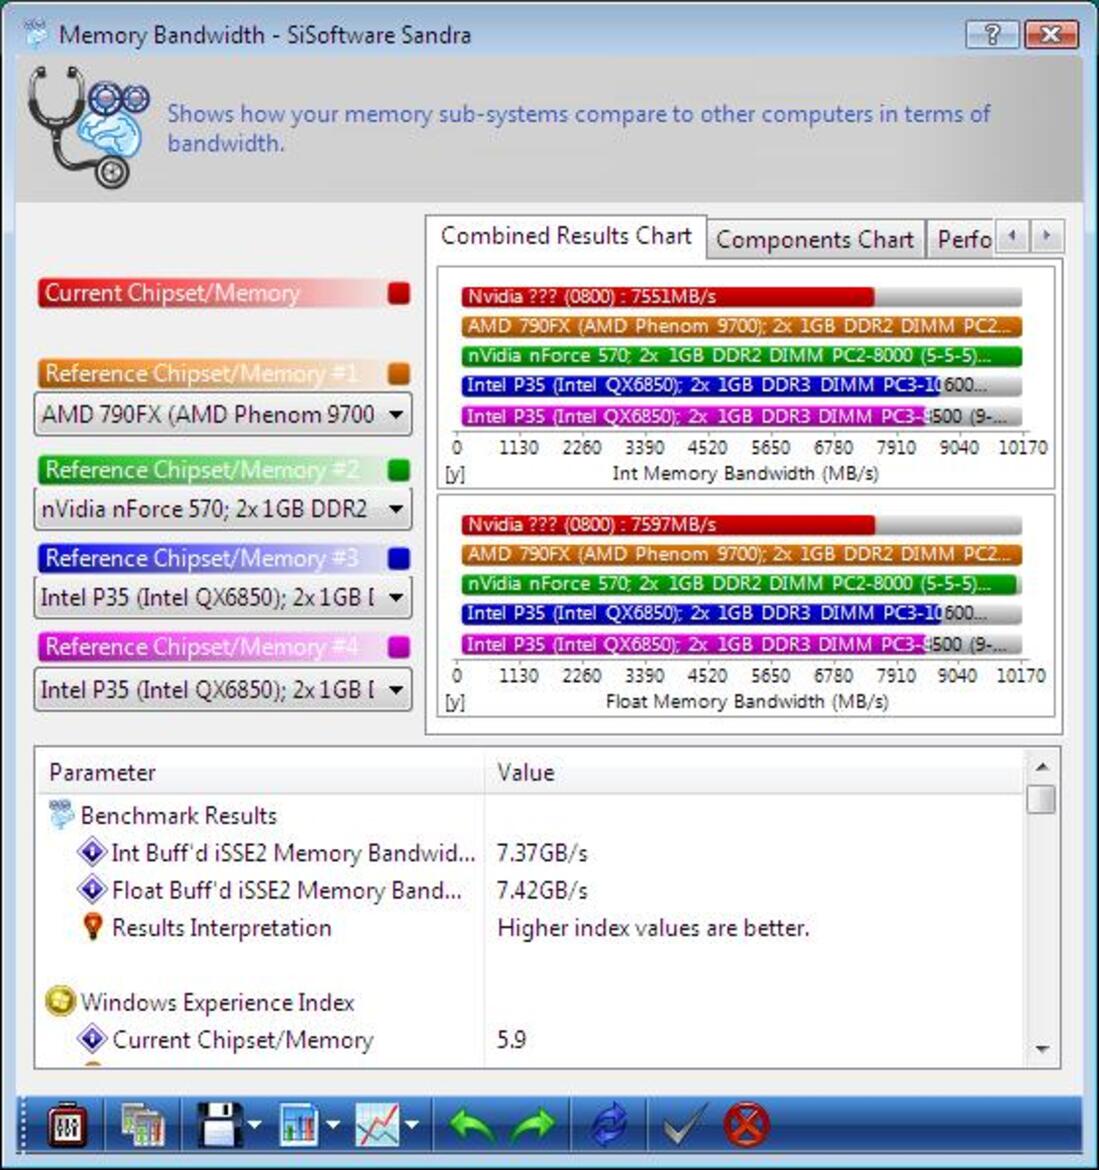The width and height of the screenshot is (1099, 1170).
Task: Open the AMD 790FX reference dropdown
Action: (x=222, y=414)
